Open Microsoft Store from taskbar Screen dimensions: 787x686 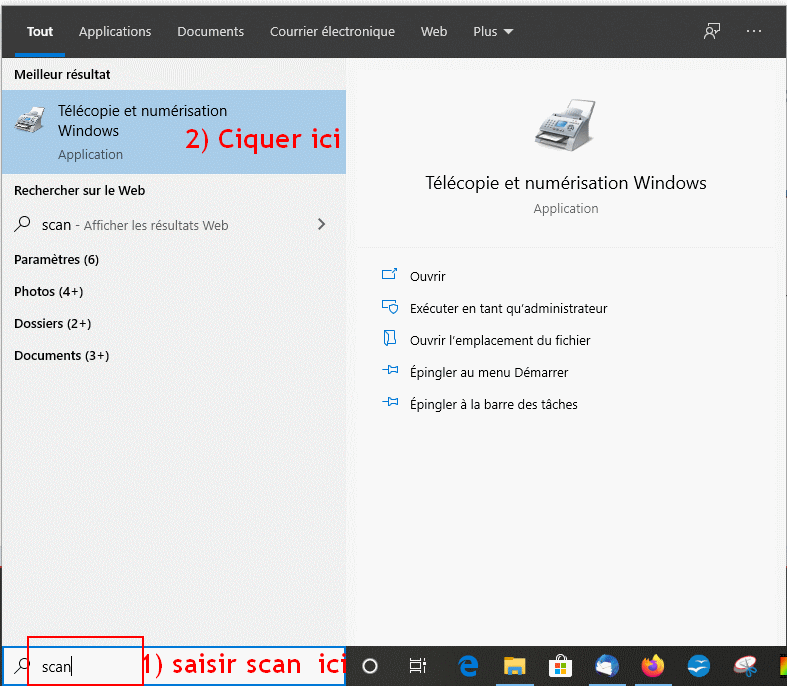(560, 666)
